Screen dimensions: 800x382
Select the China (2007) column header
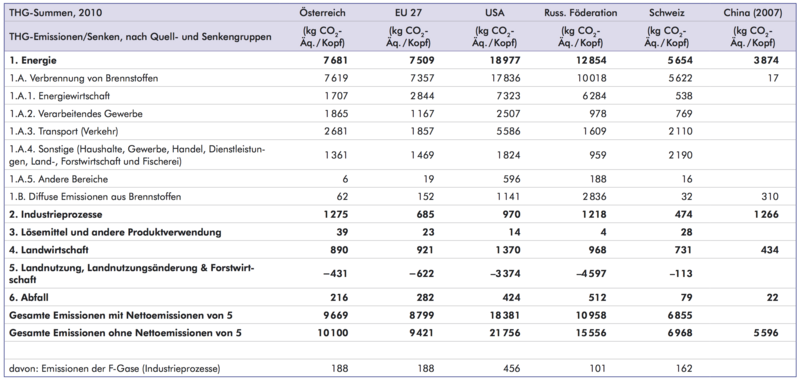(753, 13)
